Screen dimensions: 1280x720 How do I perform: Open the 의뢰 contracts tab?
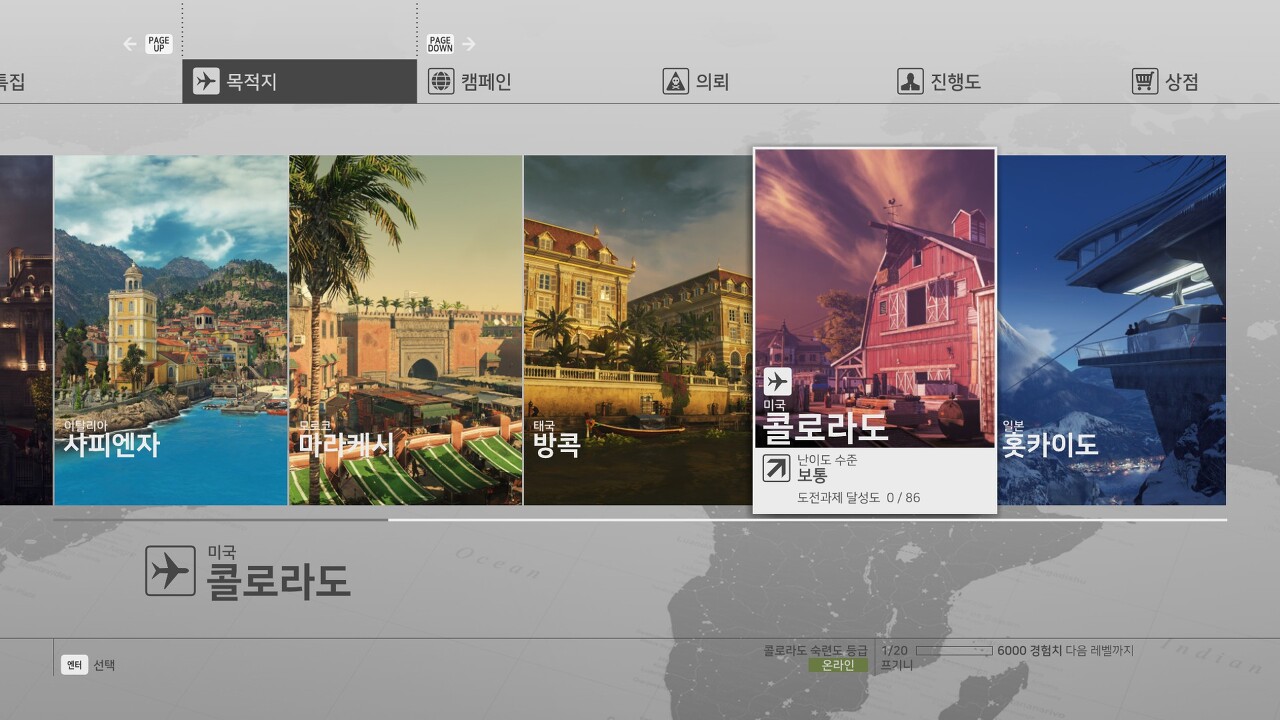tap(696, 81)
